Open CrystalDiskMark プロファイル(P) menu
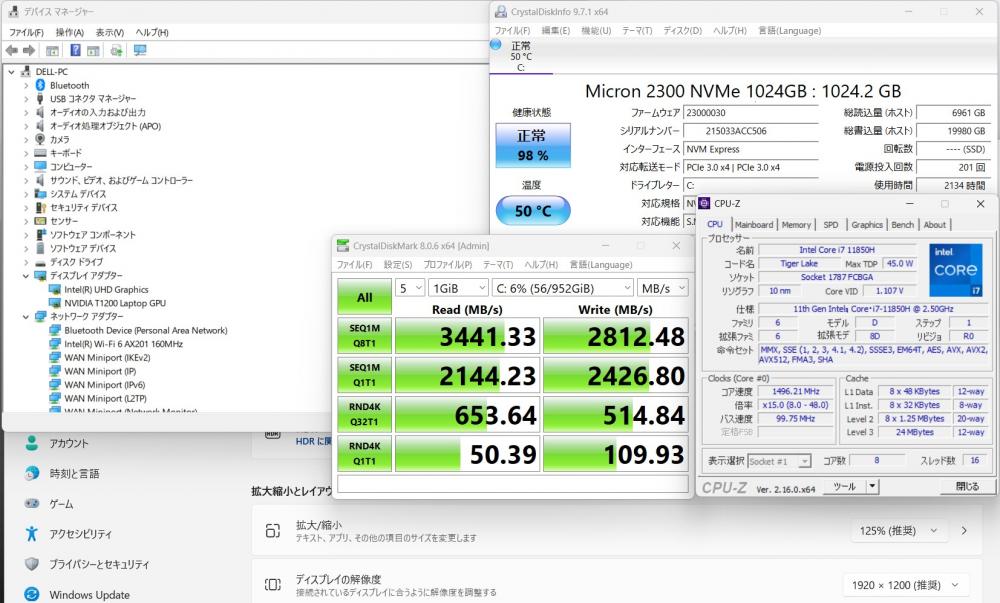The width and height of the screenshot is (1000, 603). click(x=448, y=265)
